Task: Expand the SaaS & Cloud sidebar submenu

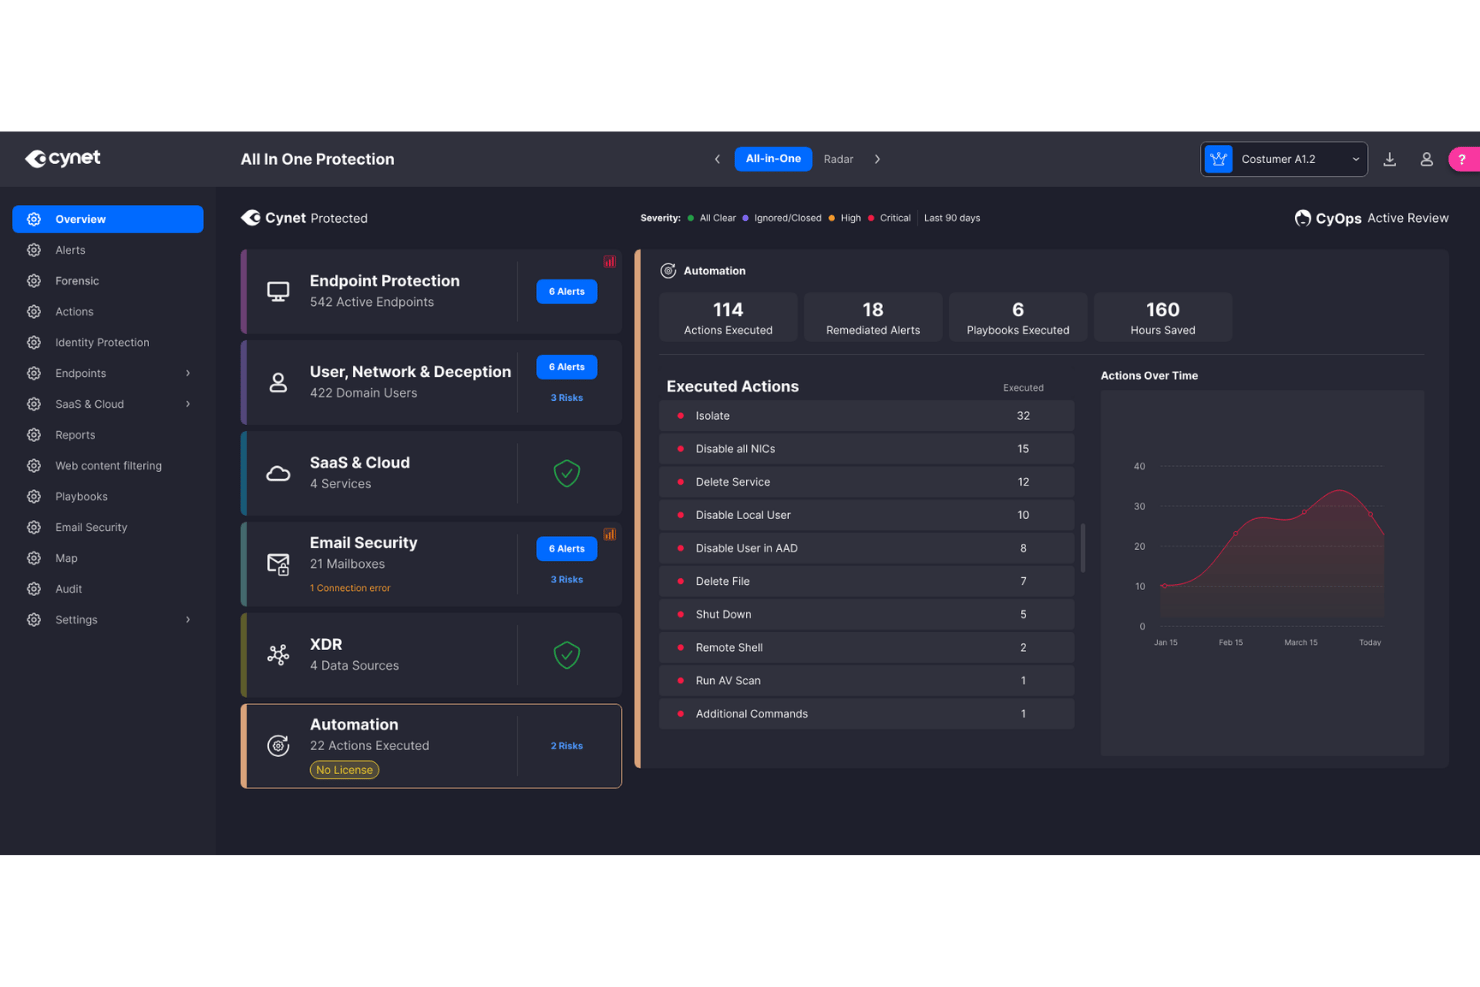Action: point(188,404)
